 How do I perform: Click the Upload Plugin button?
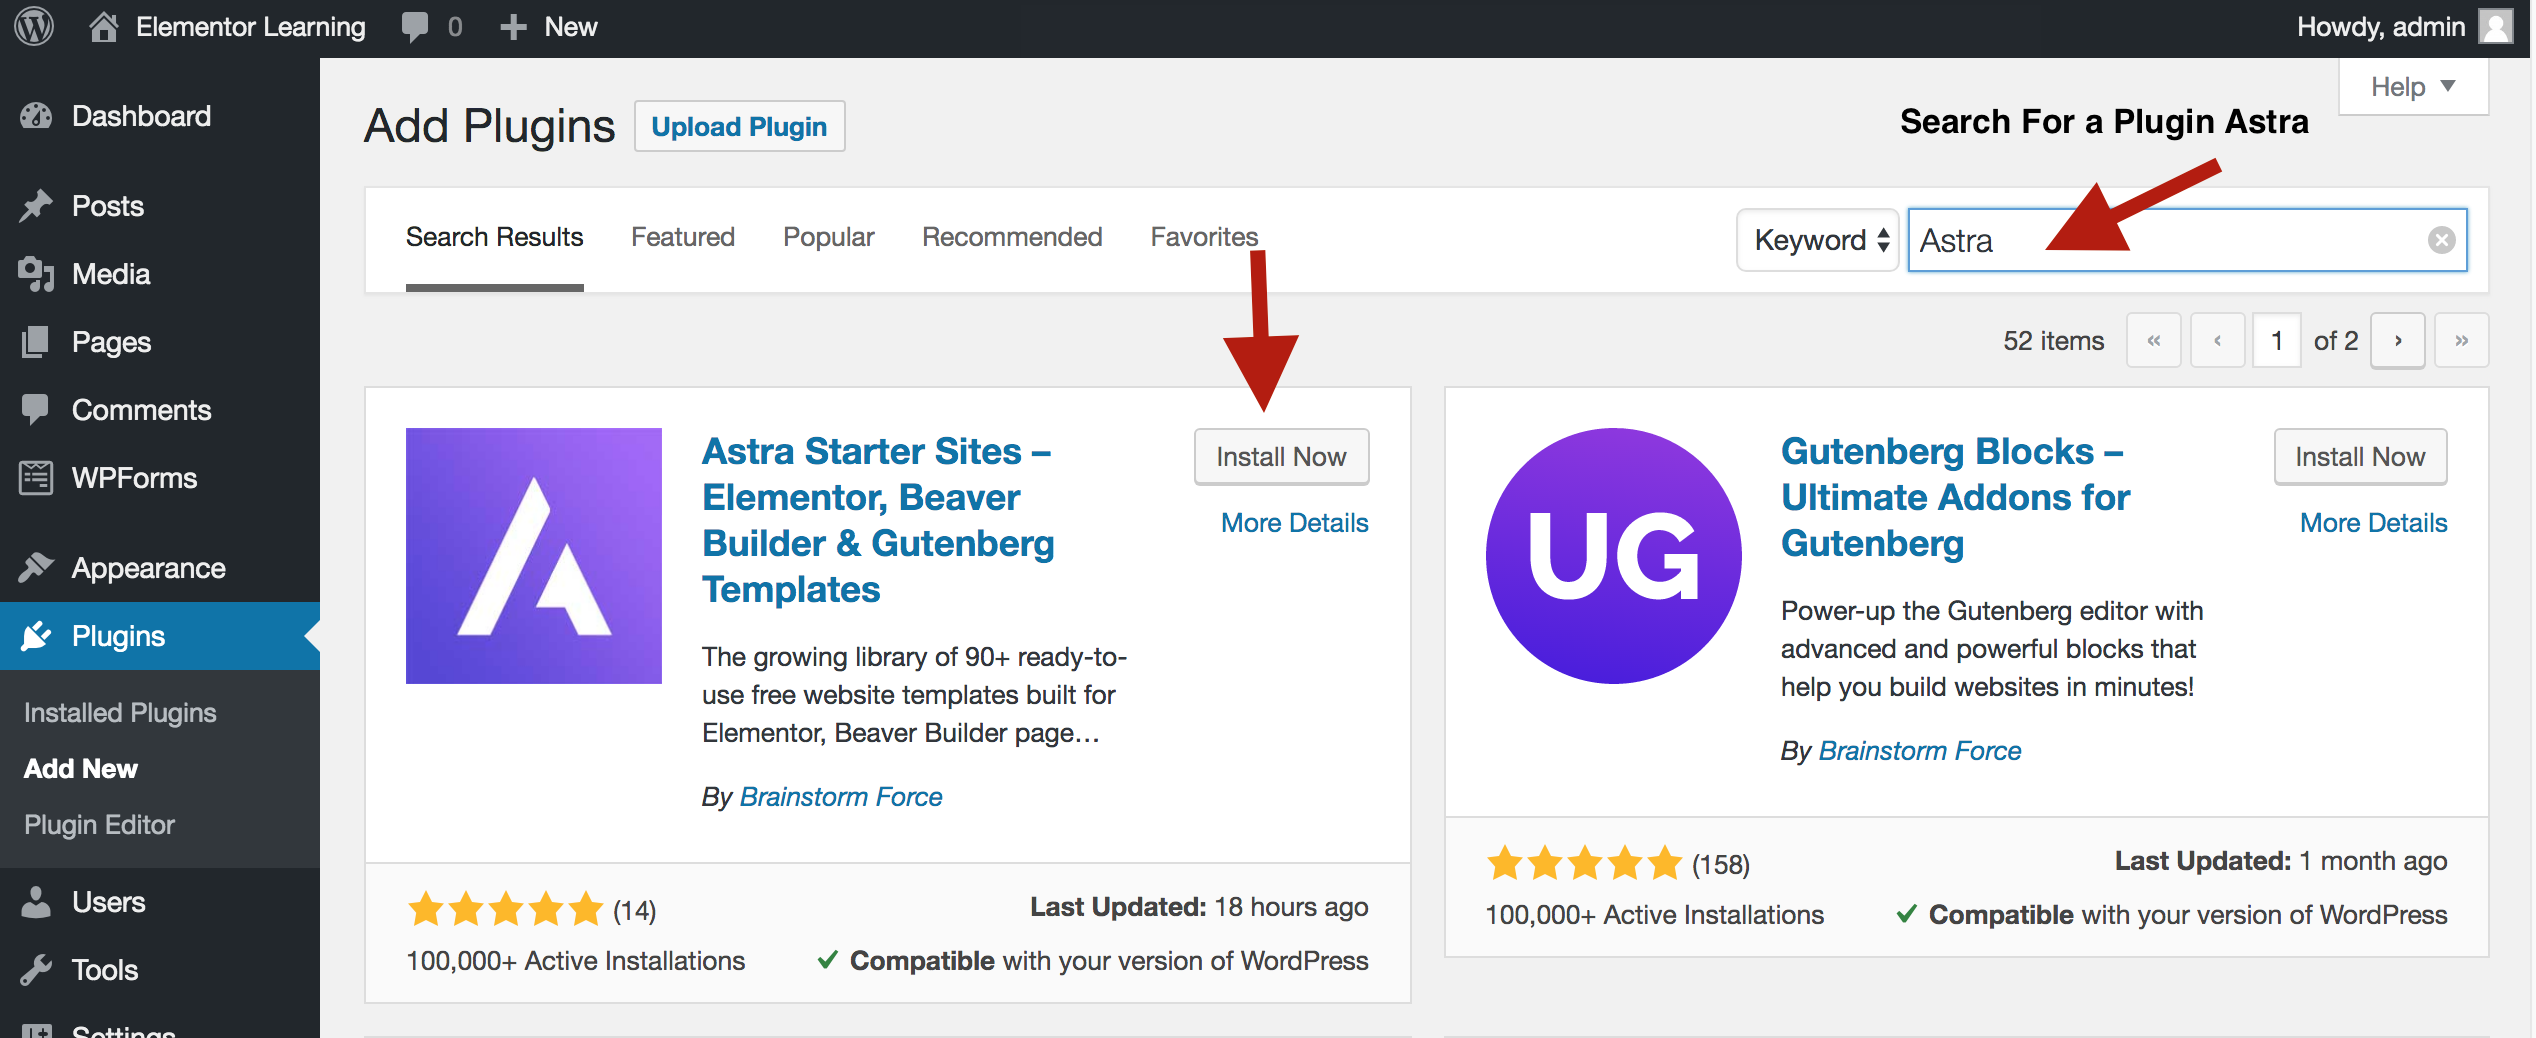click(x=739, y=127)
